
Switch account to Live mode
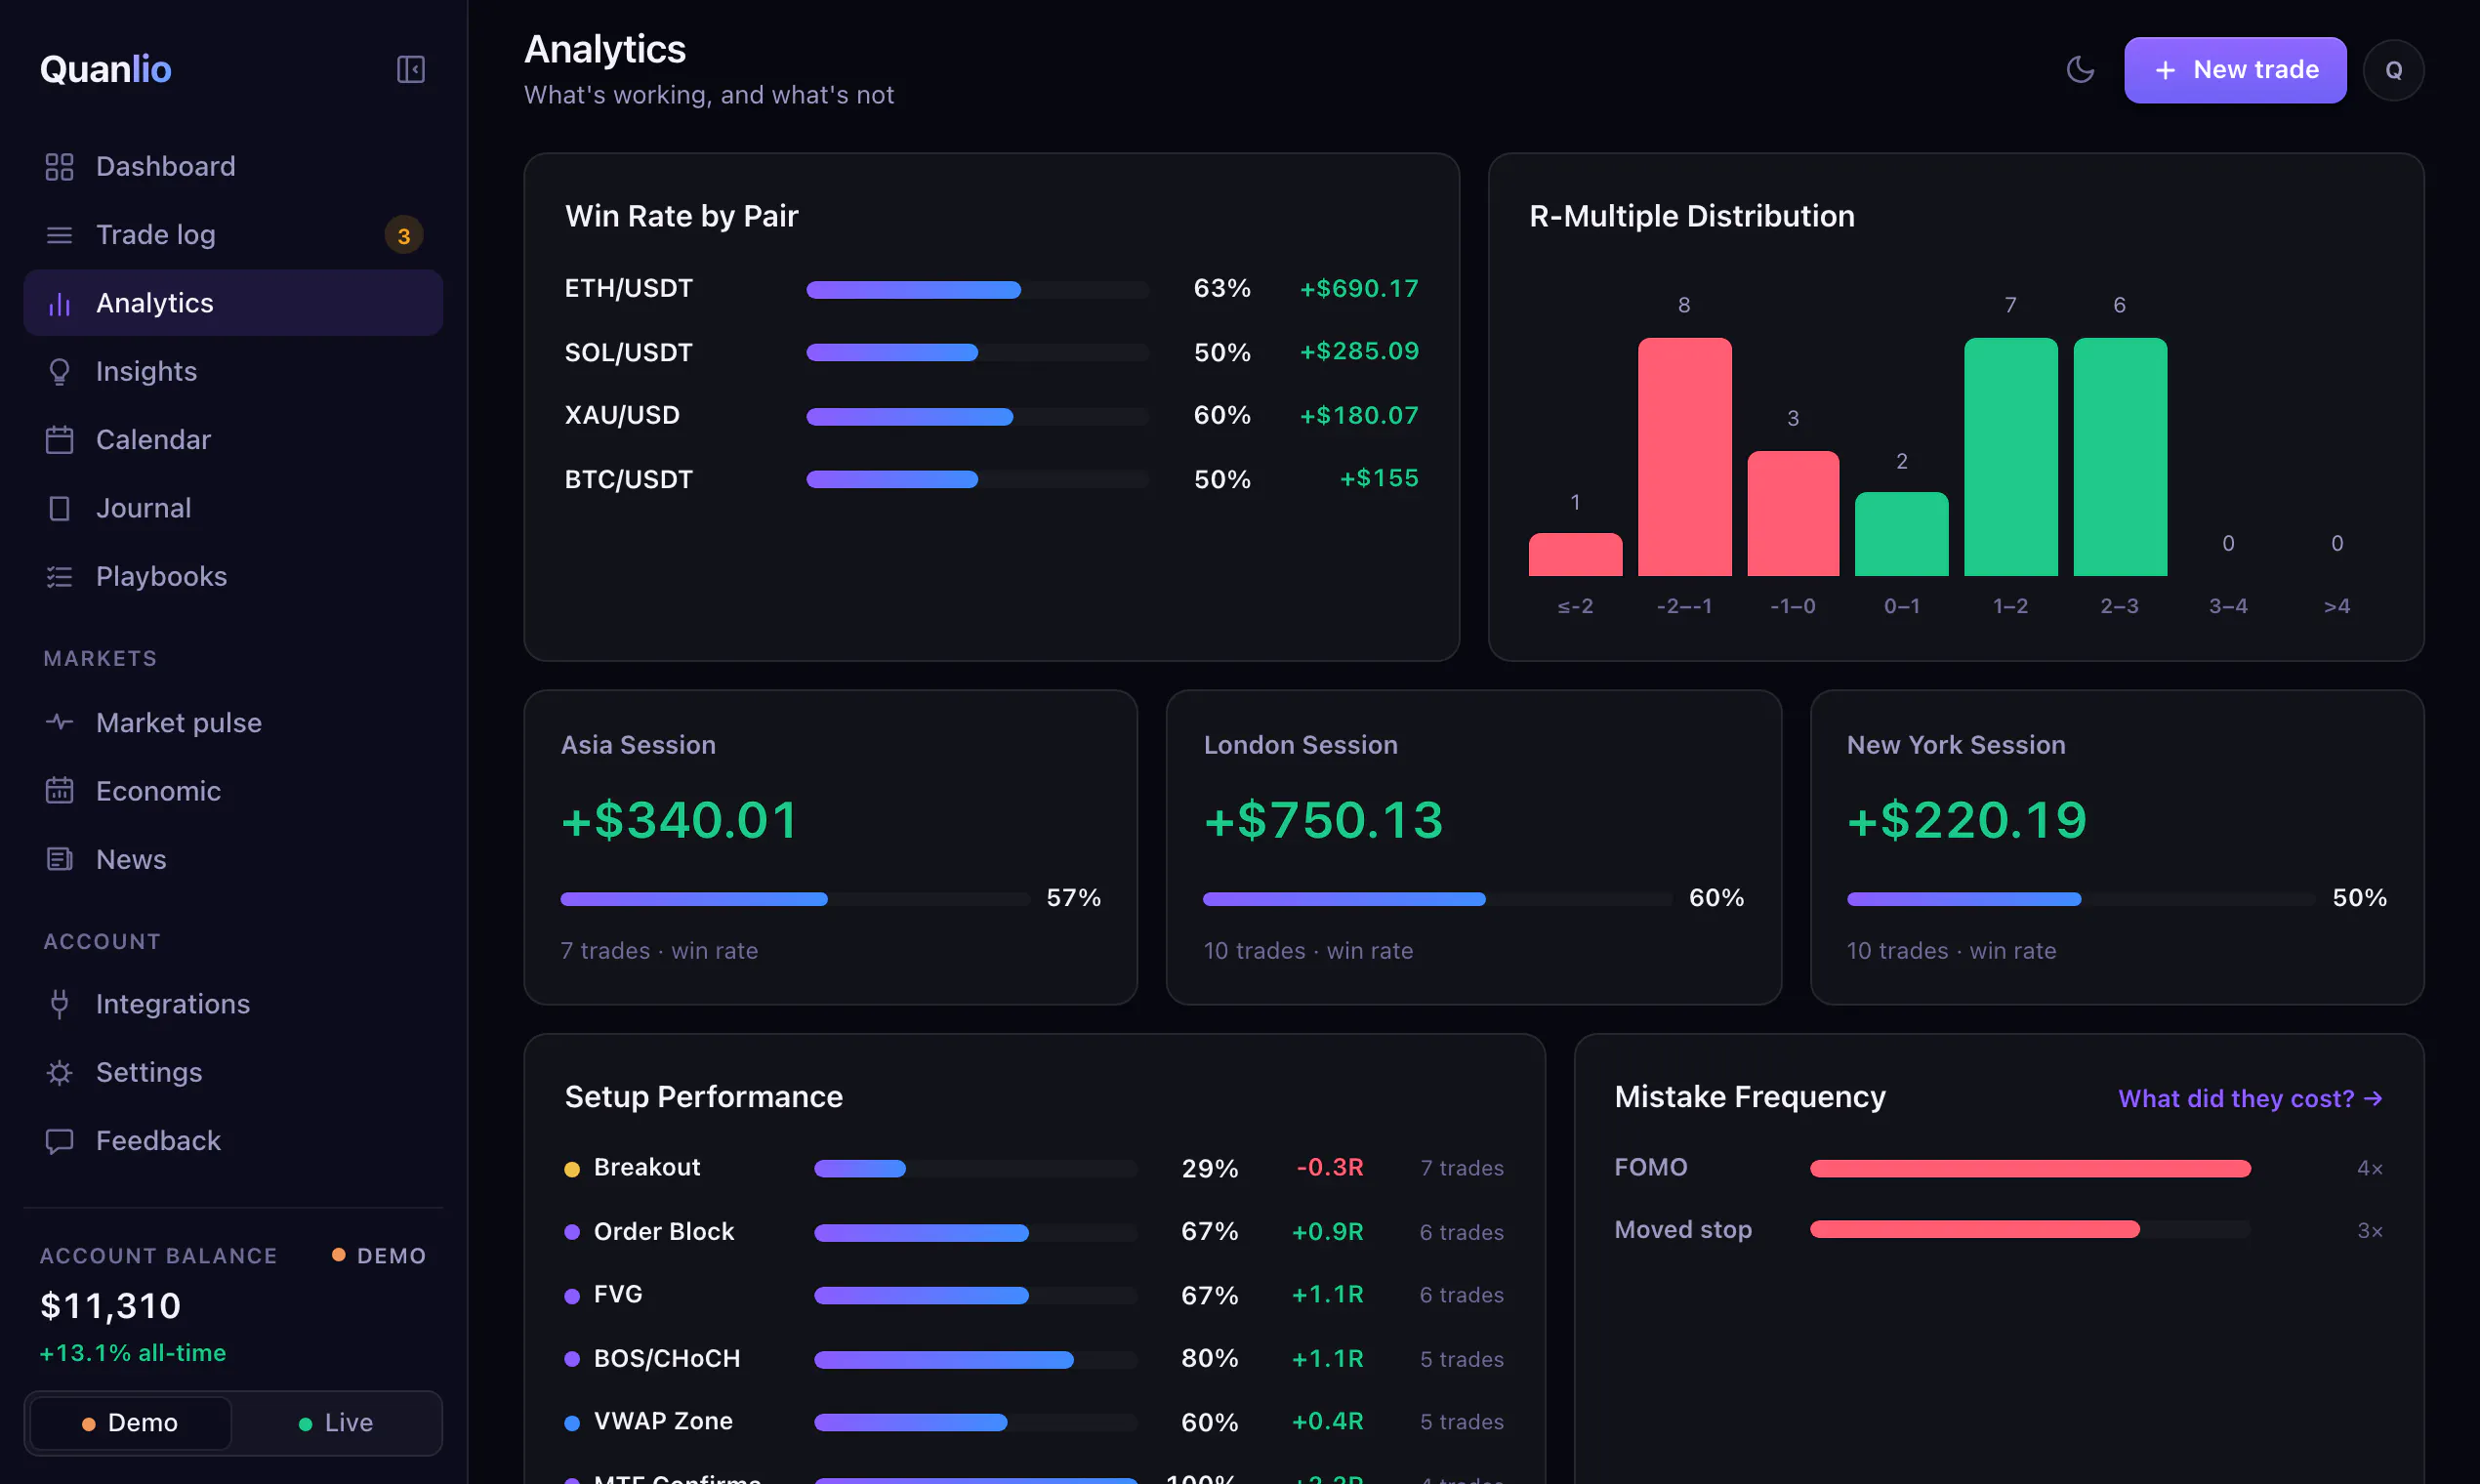coord(335,1422)
